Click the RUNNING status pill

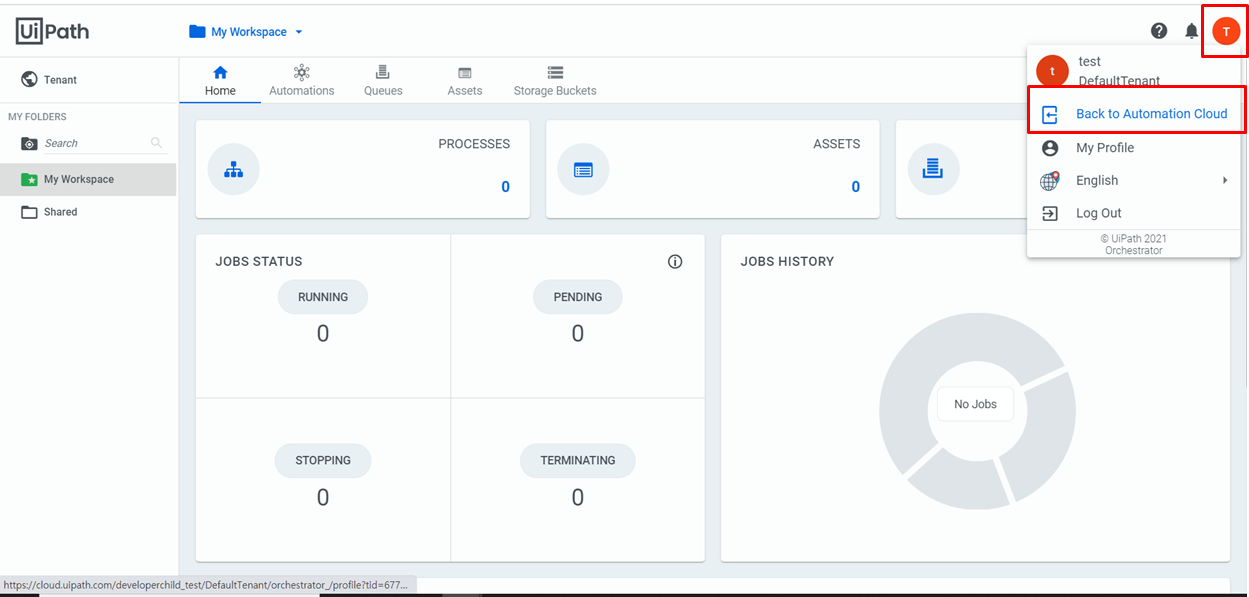pos(323,297)
